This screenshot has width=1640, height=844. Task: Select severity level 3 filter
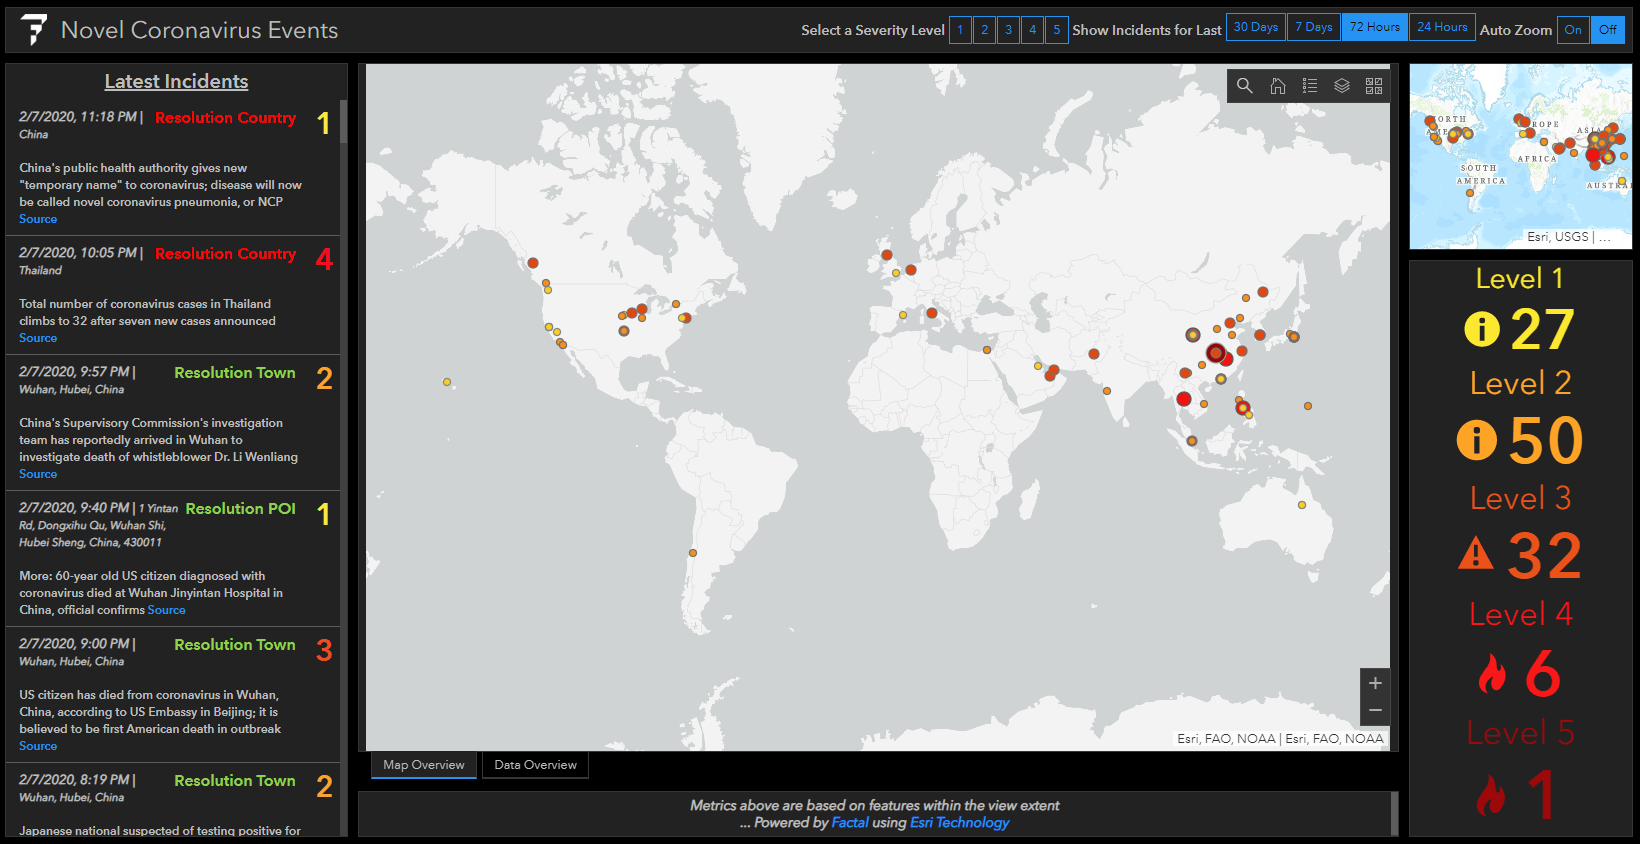1008,30
